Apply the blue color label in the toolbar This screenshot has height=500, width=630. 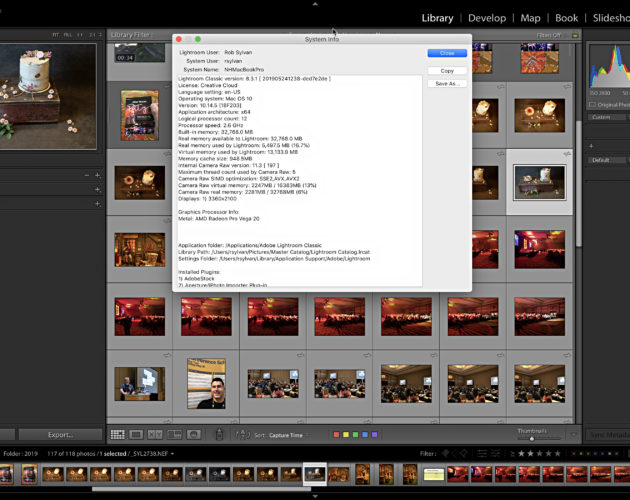click(x=365, y=434)
